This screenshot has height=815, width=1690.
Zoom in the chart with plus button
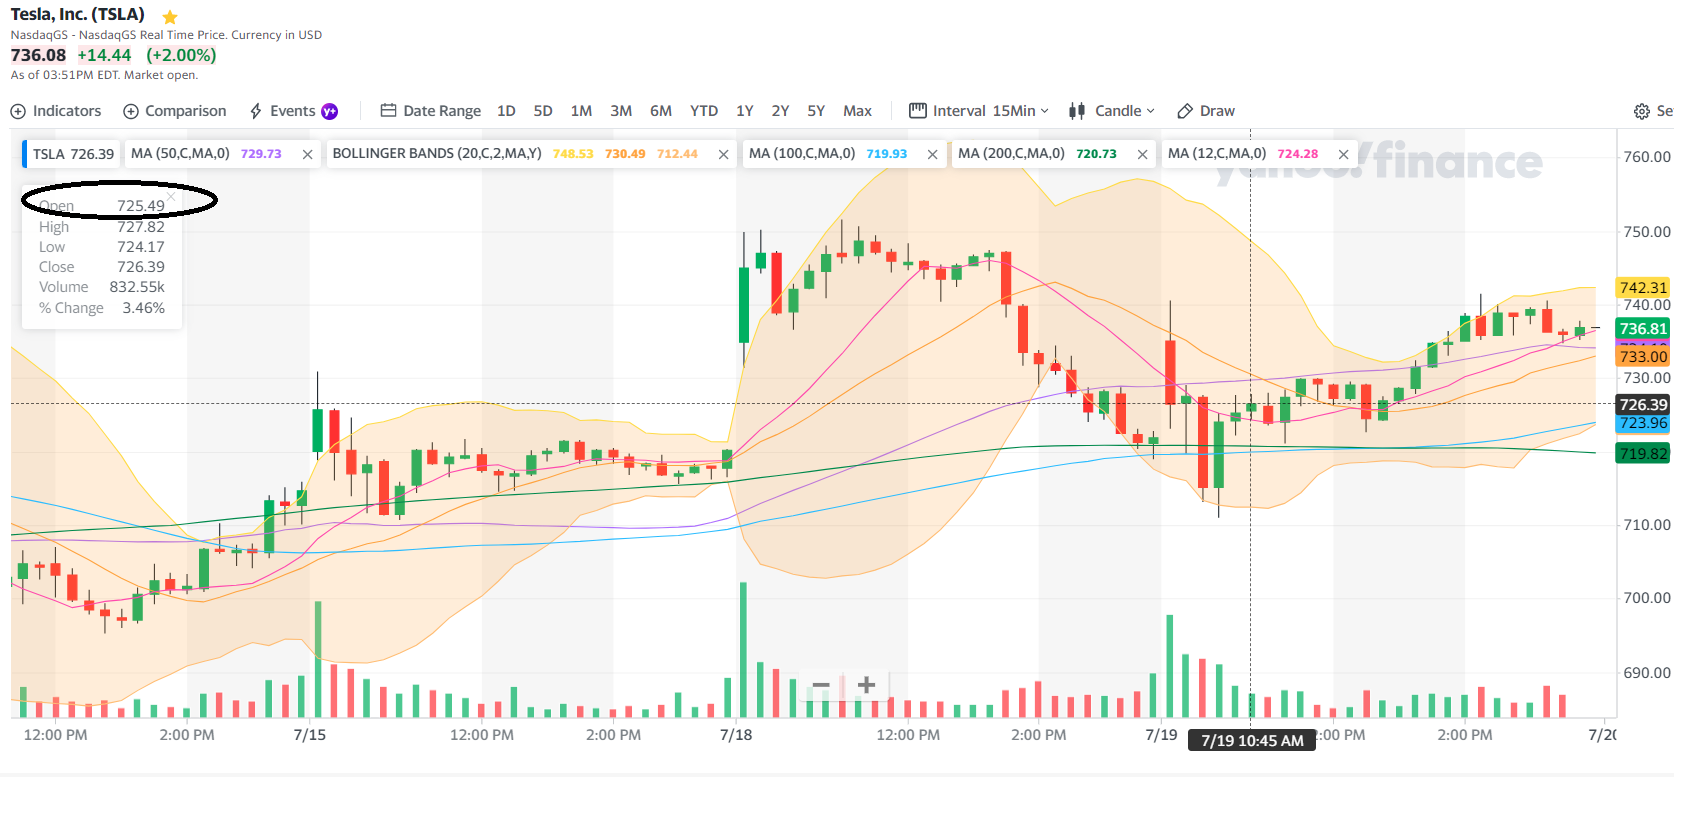[867, 685]
